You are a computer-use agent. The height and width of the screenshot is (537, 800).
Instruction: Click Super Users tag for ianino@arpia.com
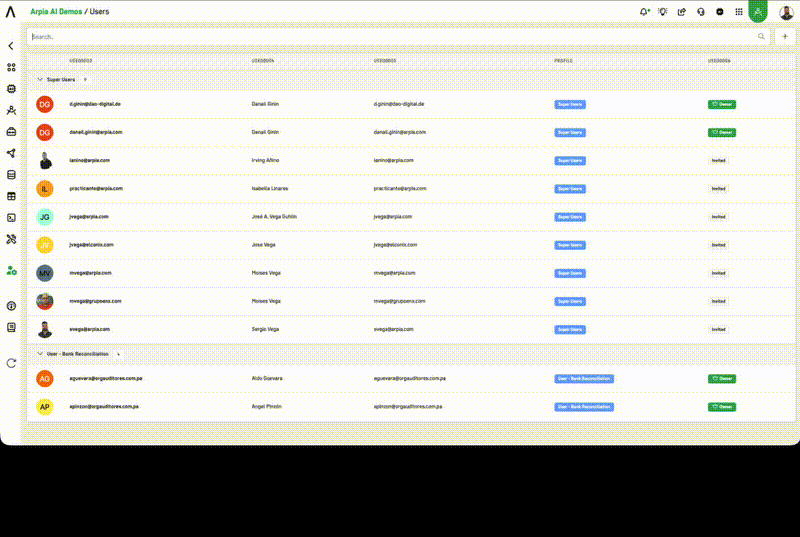coord(570,160)
